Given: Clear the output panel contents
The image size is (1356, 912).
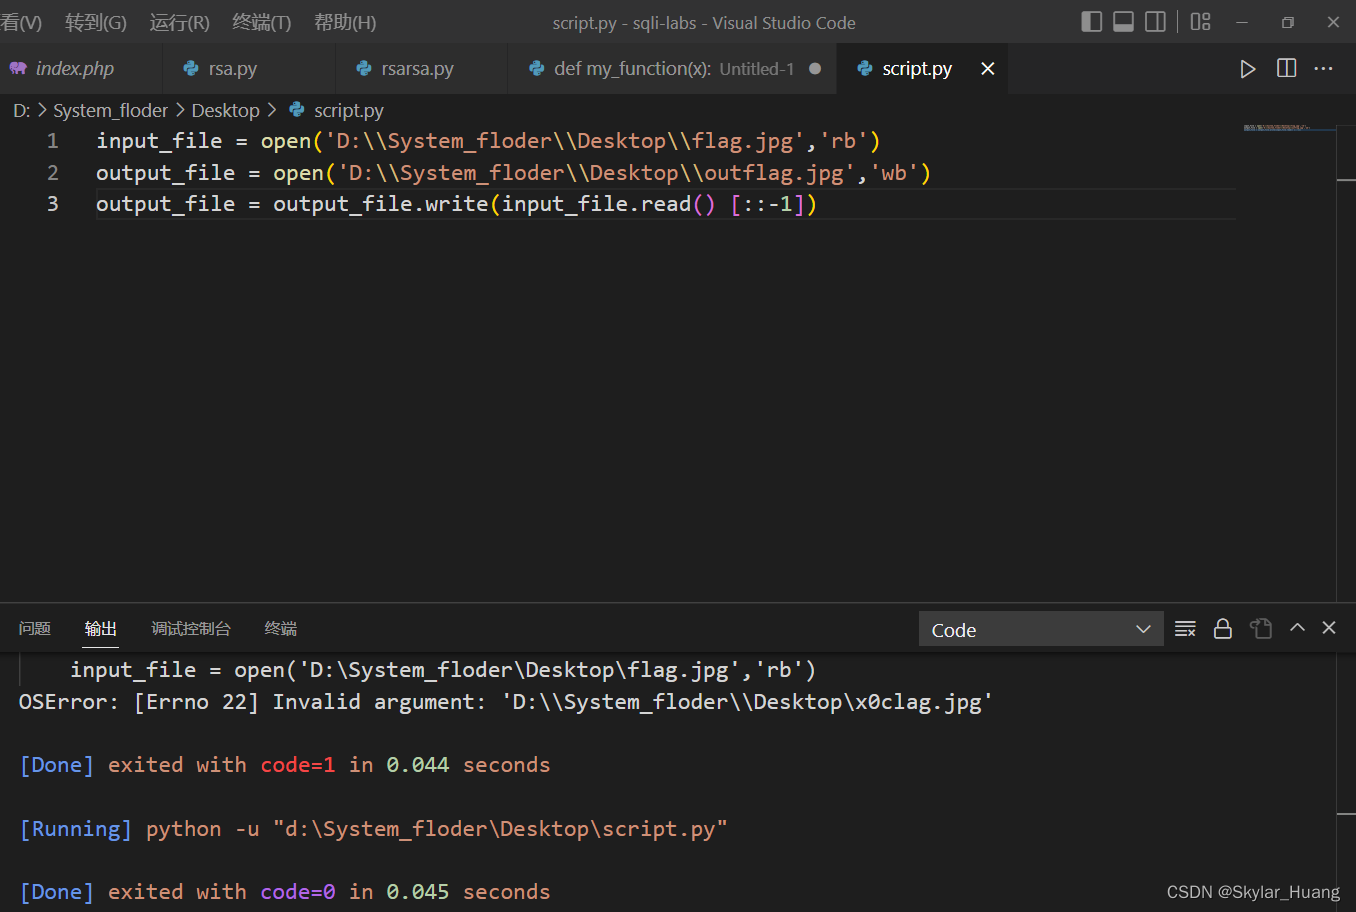Looking at the screenshot, I should [1185, 629].
